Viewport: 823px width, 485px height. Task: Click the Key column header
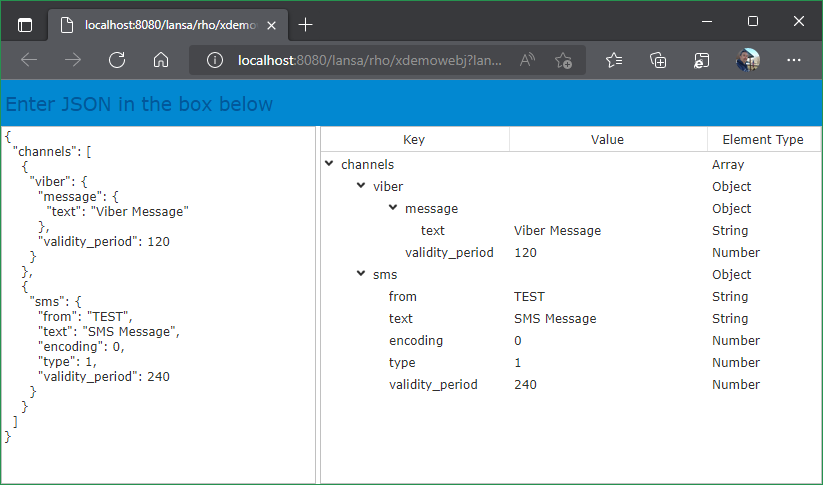413,139
